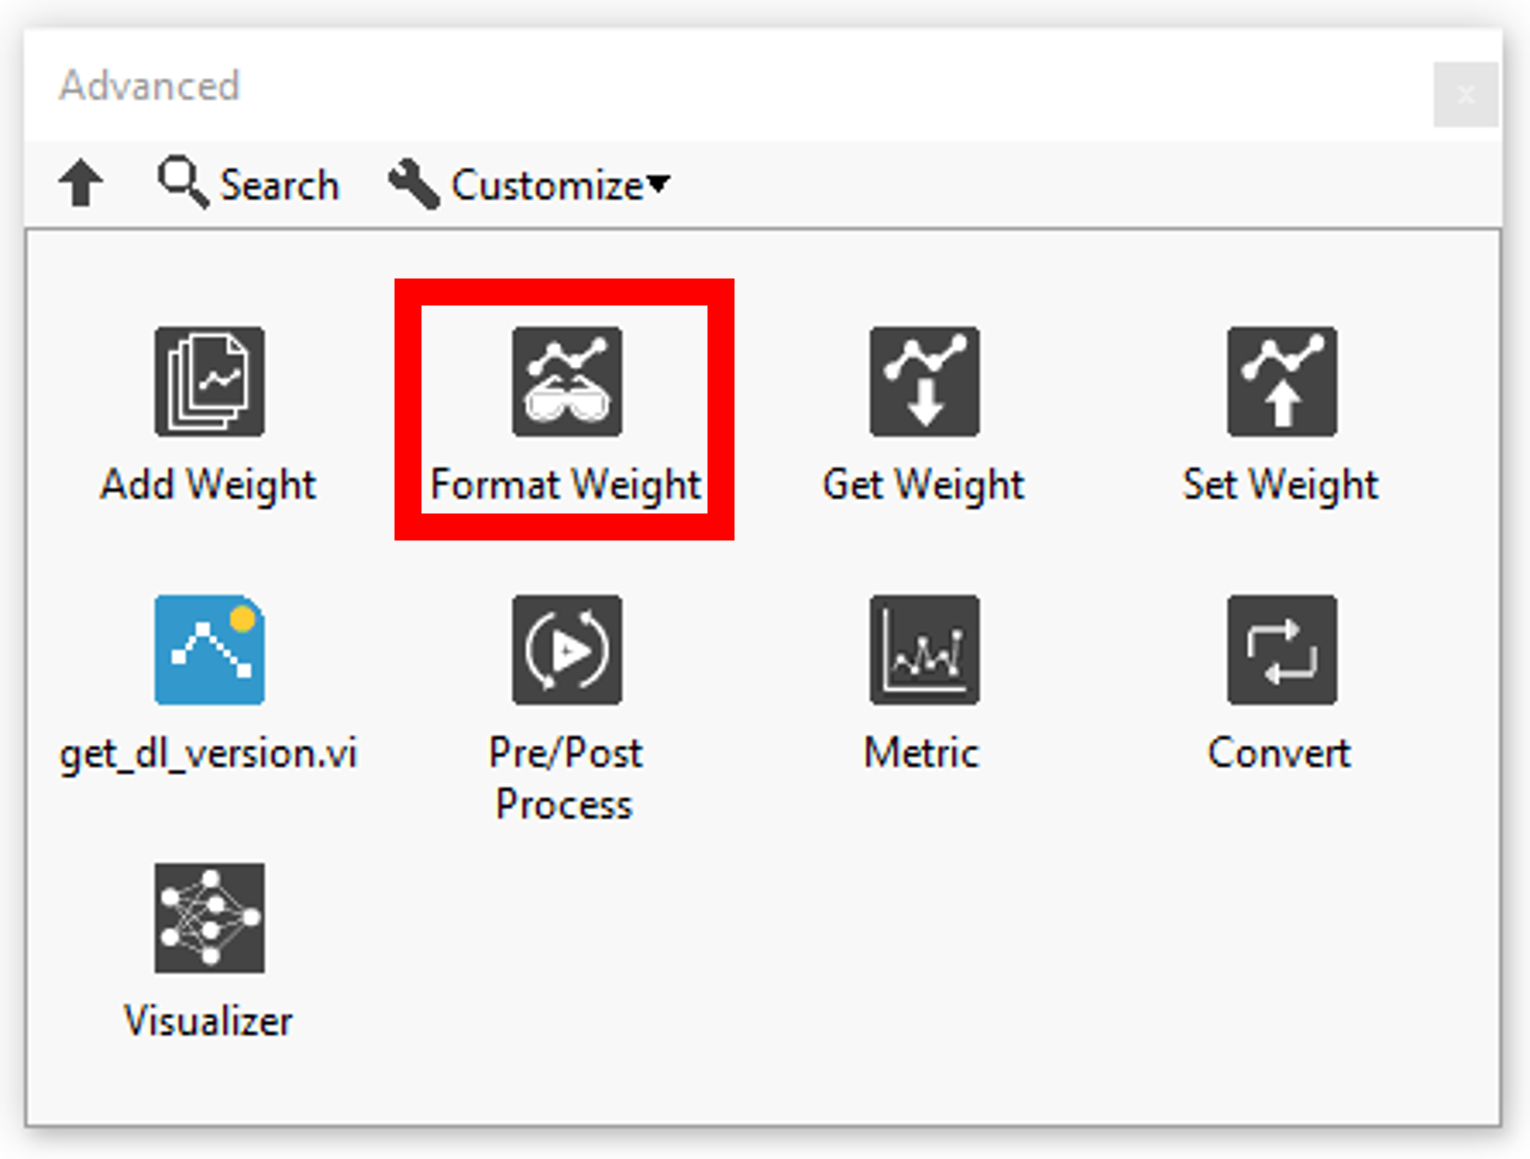
Task: Select the Format Weight icon
Action: pyautogui.click(x=567, y=381)
